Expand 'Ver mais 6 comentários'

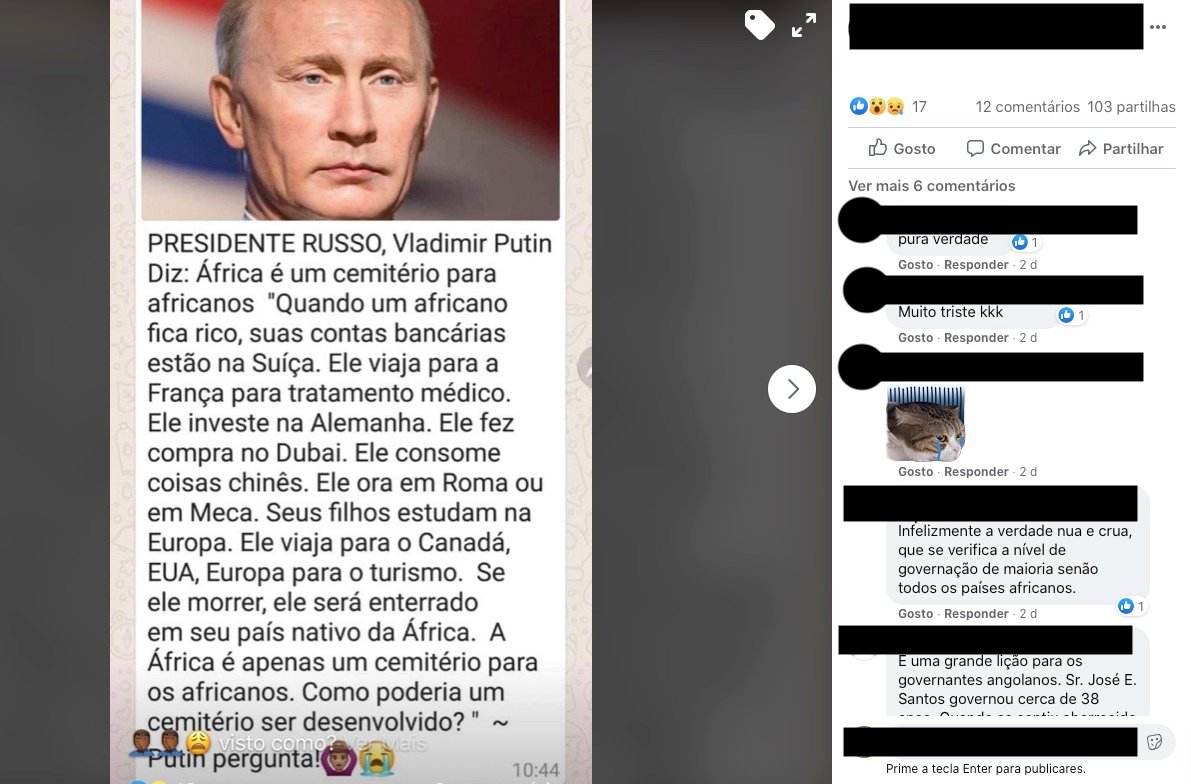point(931,185)
